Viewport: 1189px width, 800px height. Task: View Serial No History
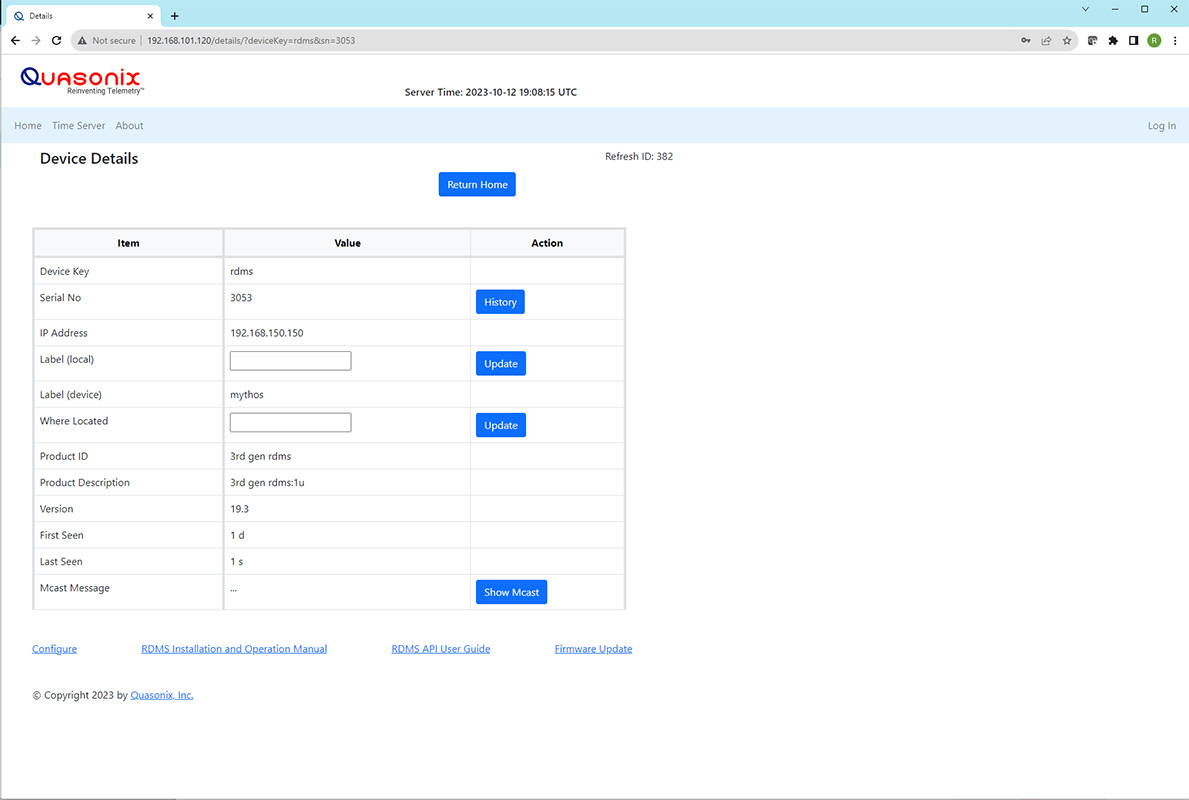click(500, 302)
